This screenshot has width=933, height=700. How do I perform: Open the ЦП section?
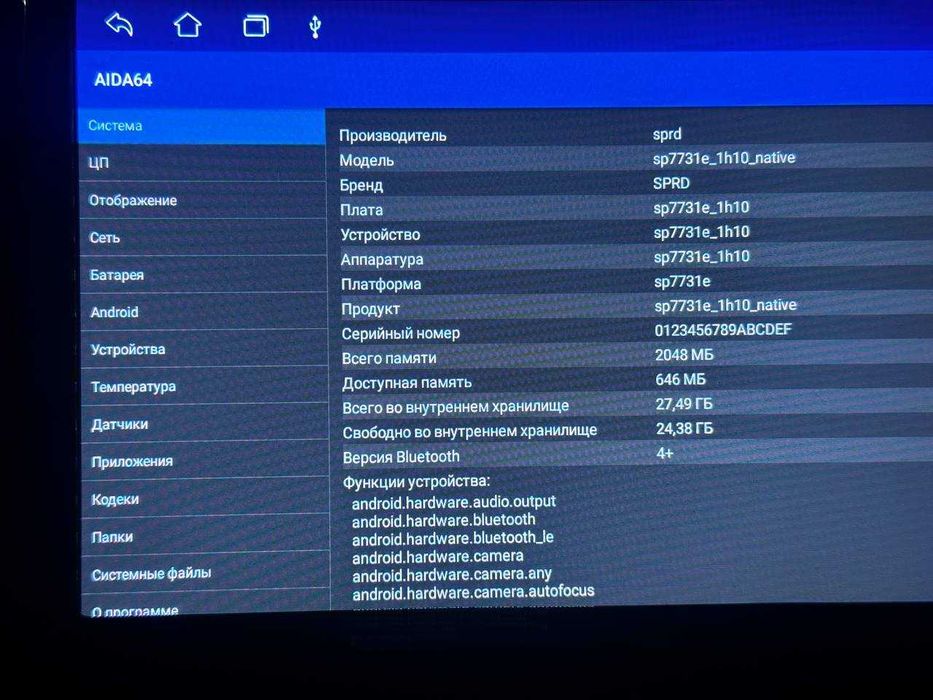(203, 163)
